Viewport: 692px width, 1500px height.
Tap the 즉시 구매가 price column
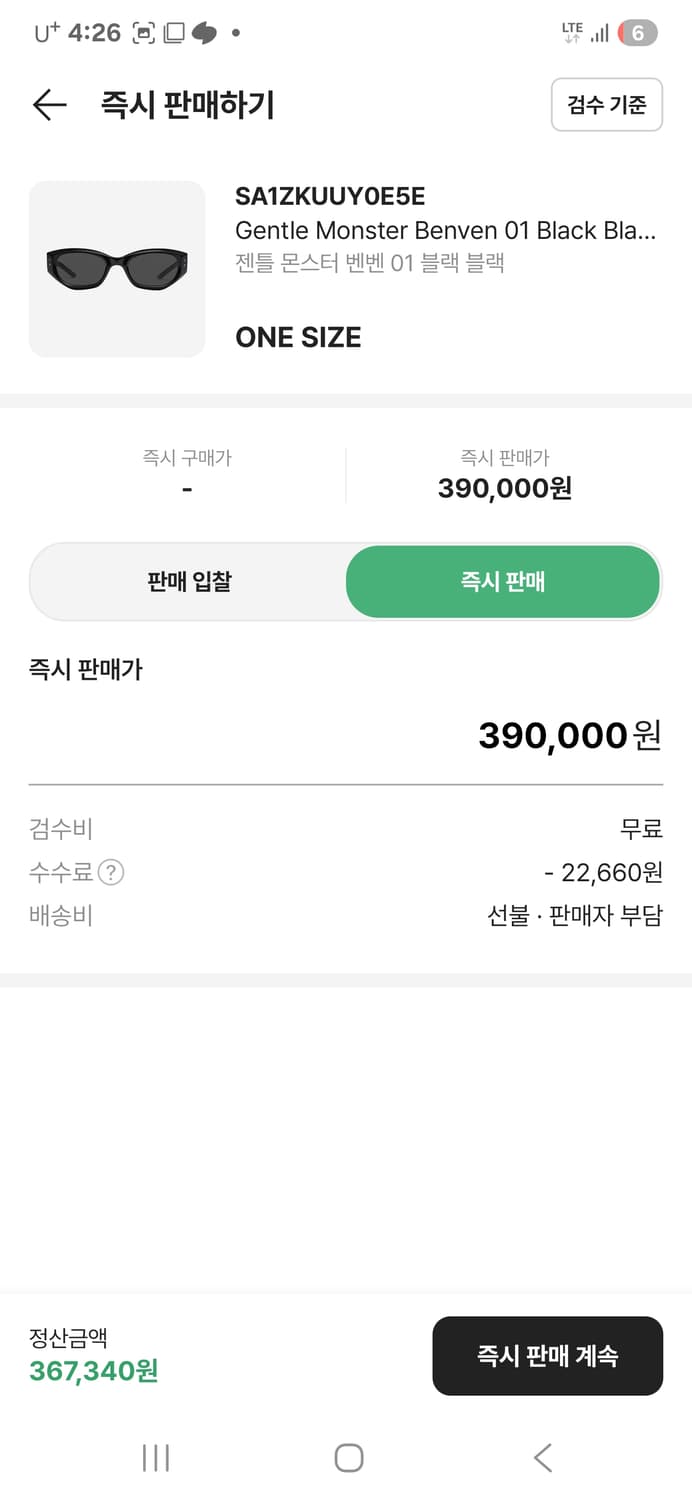pyautogui.click(x=187, y=475)
